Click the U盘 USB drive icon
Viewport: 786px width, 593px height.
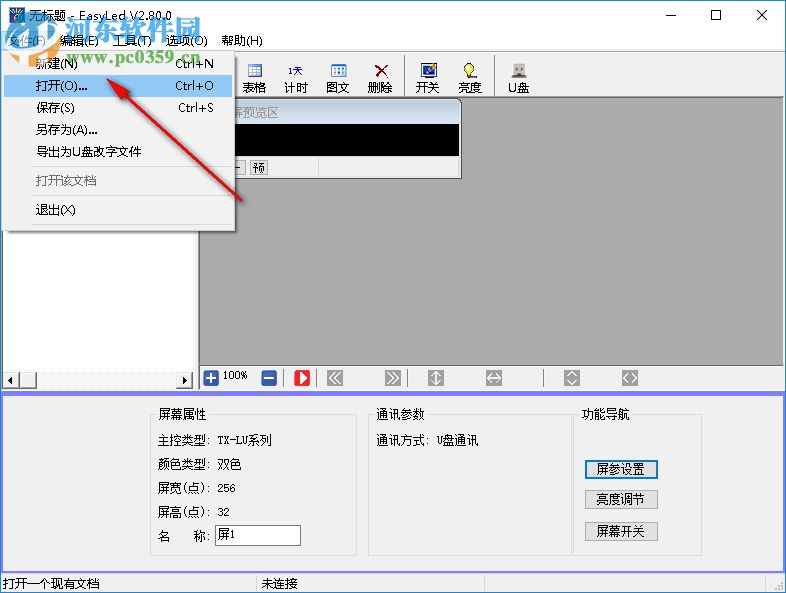pos(518,78)
